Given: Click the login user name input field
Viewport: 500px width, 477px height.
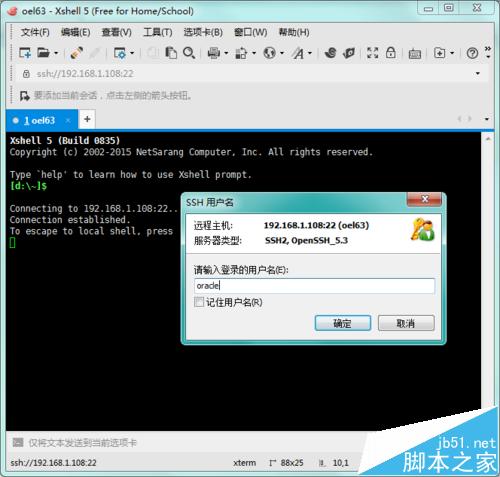Looking at the screenshot, I should (x=314, y=286).
